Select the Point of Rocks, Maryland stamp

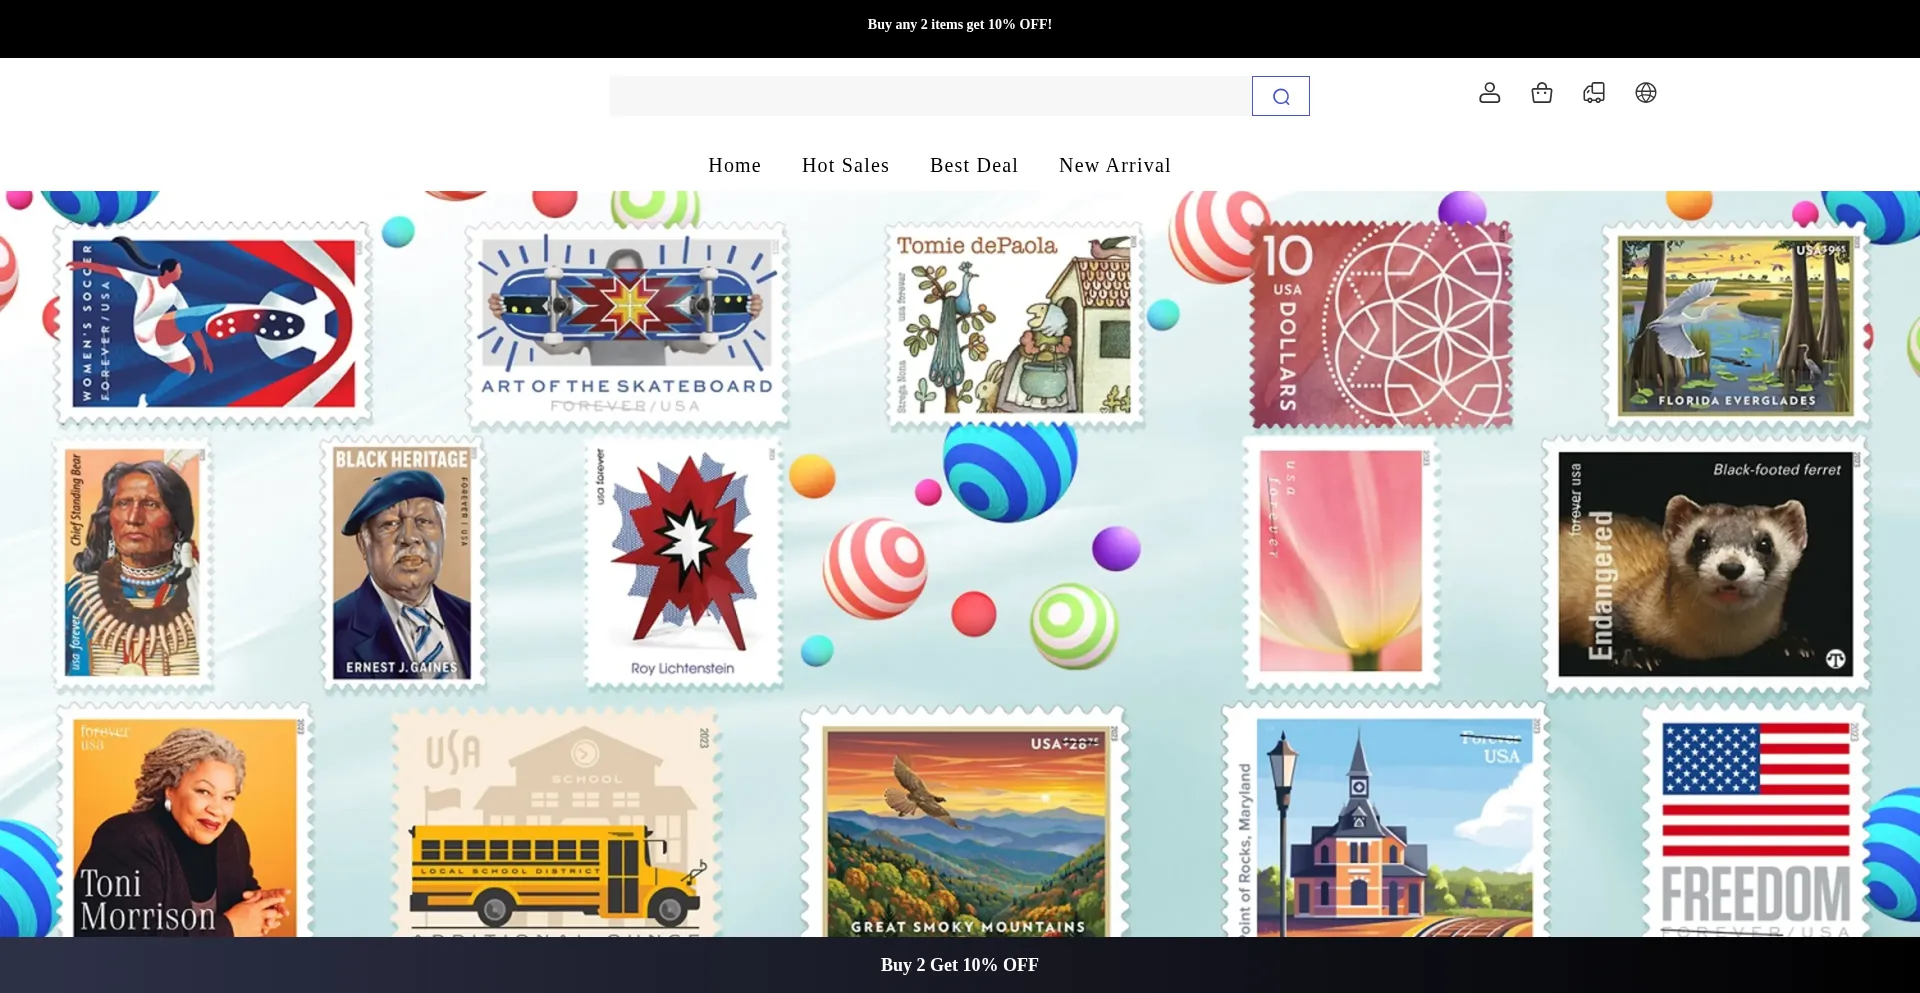click(x=1385, y=820)
